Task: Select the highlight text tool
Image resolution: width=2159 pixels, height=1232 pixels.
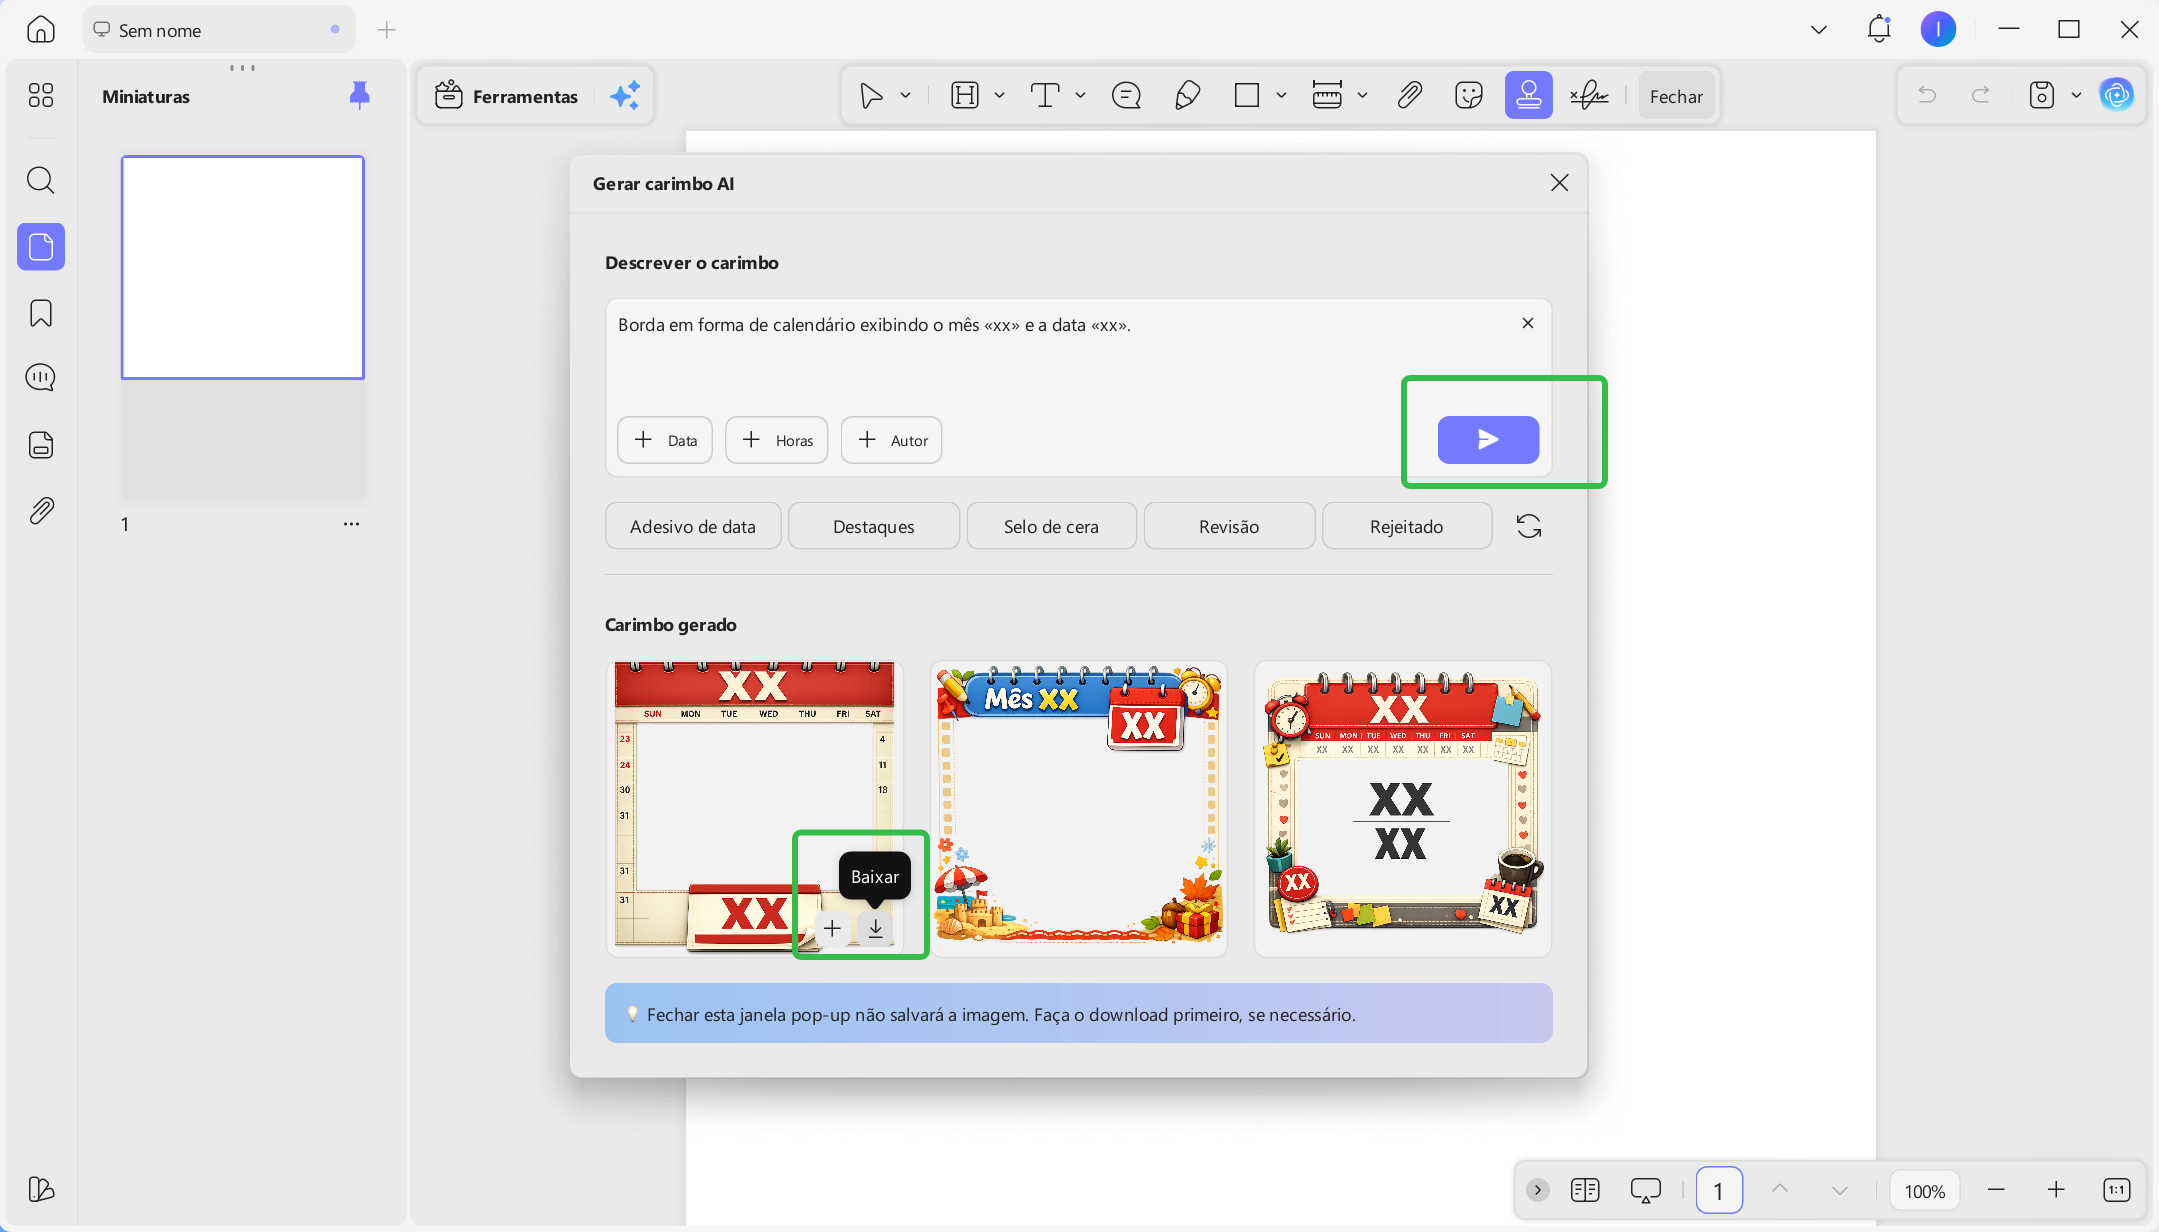Action: point(965,96)
